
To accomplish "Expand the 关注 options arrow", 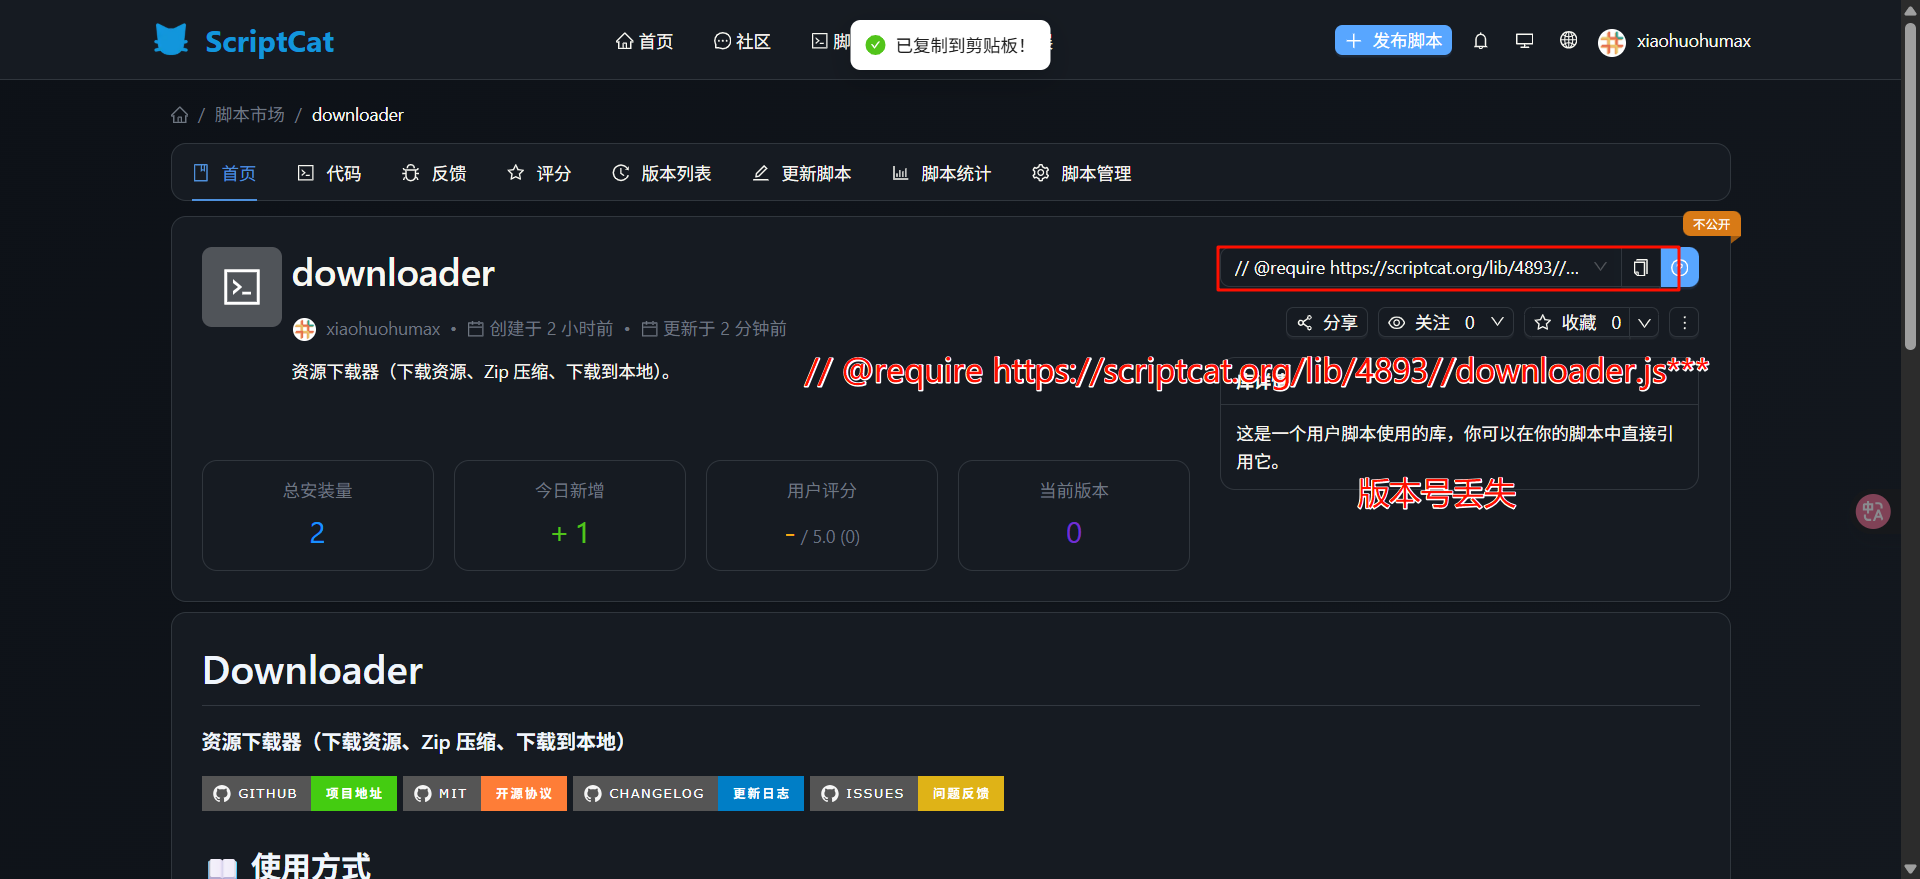I will pos(1497,323).
